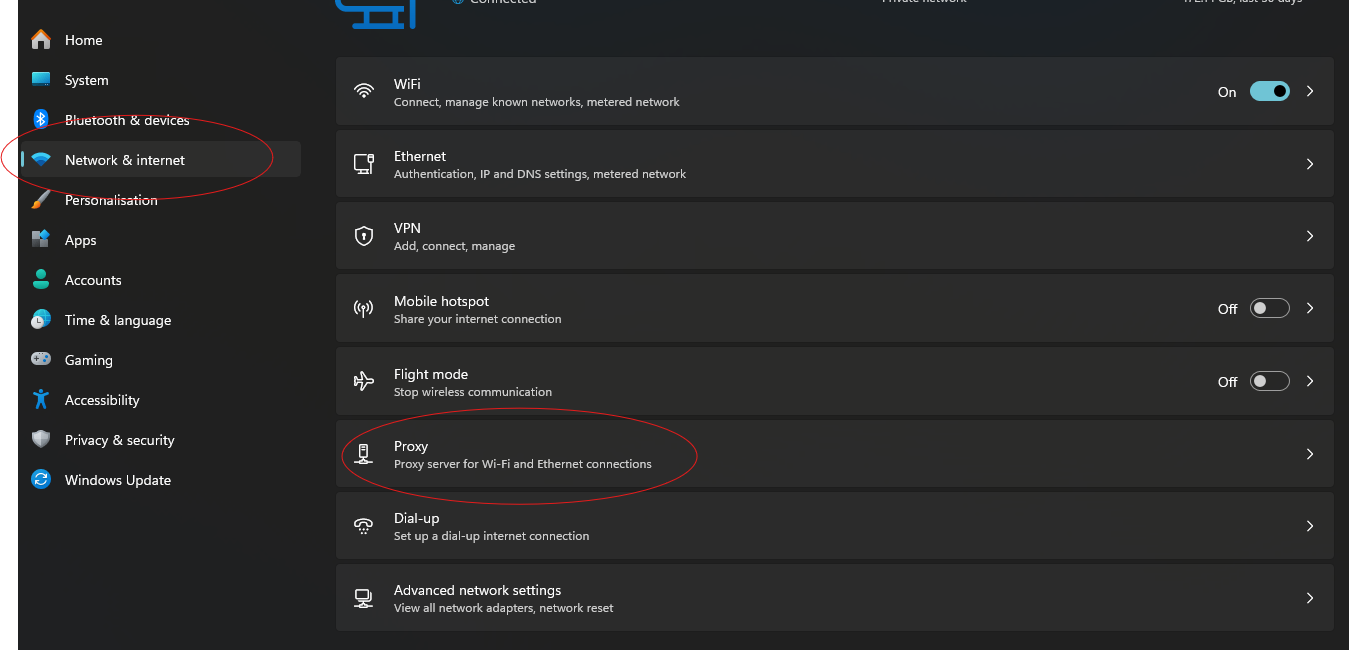Viewport: 1349px width, 650px height.
Task: Click the Accessibility figure icon
Action: point(41,400)
